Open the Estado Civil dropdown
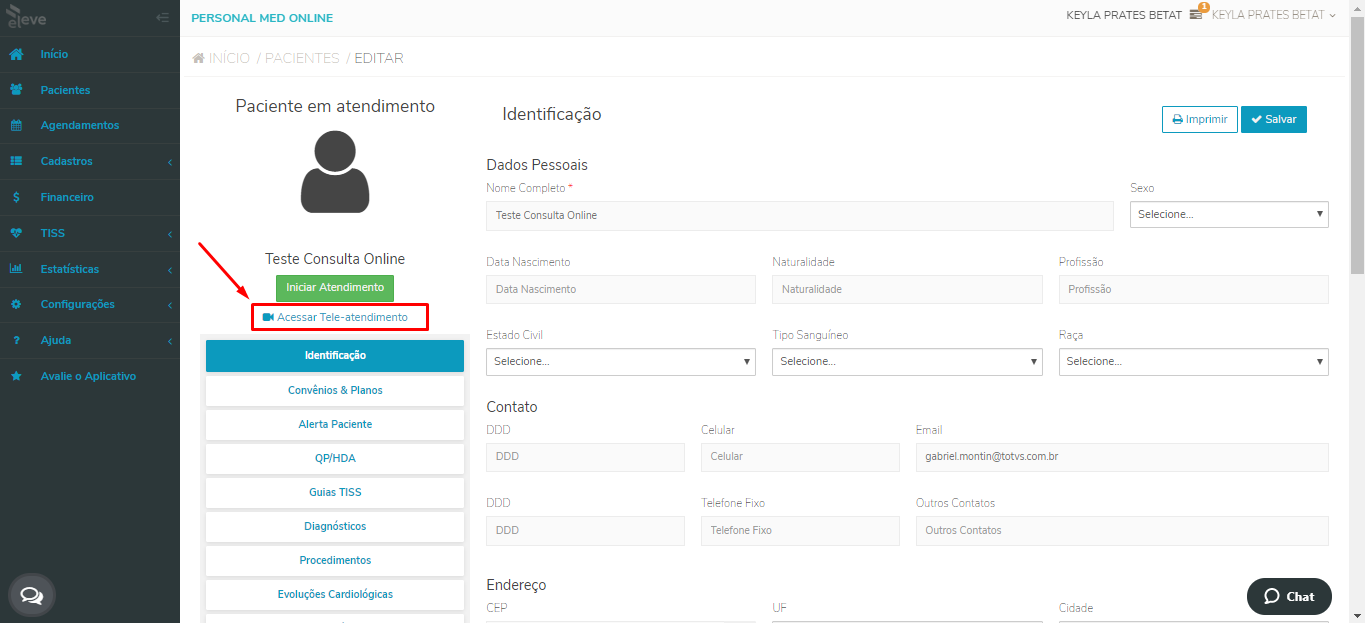Image resolution: width=1365 pixels, height=623 pixels. pos(621,361)
